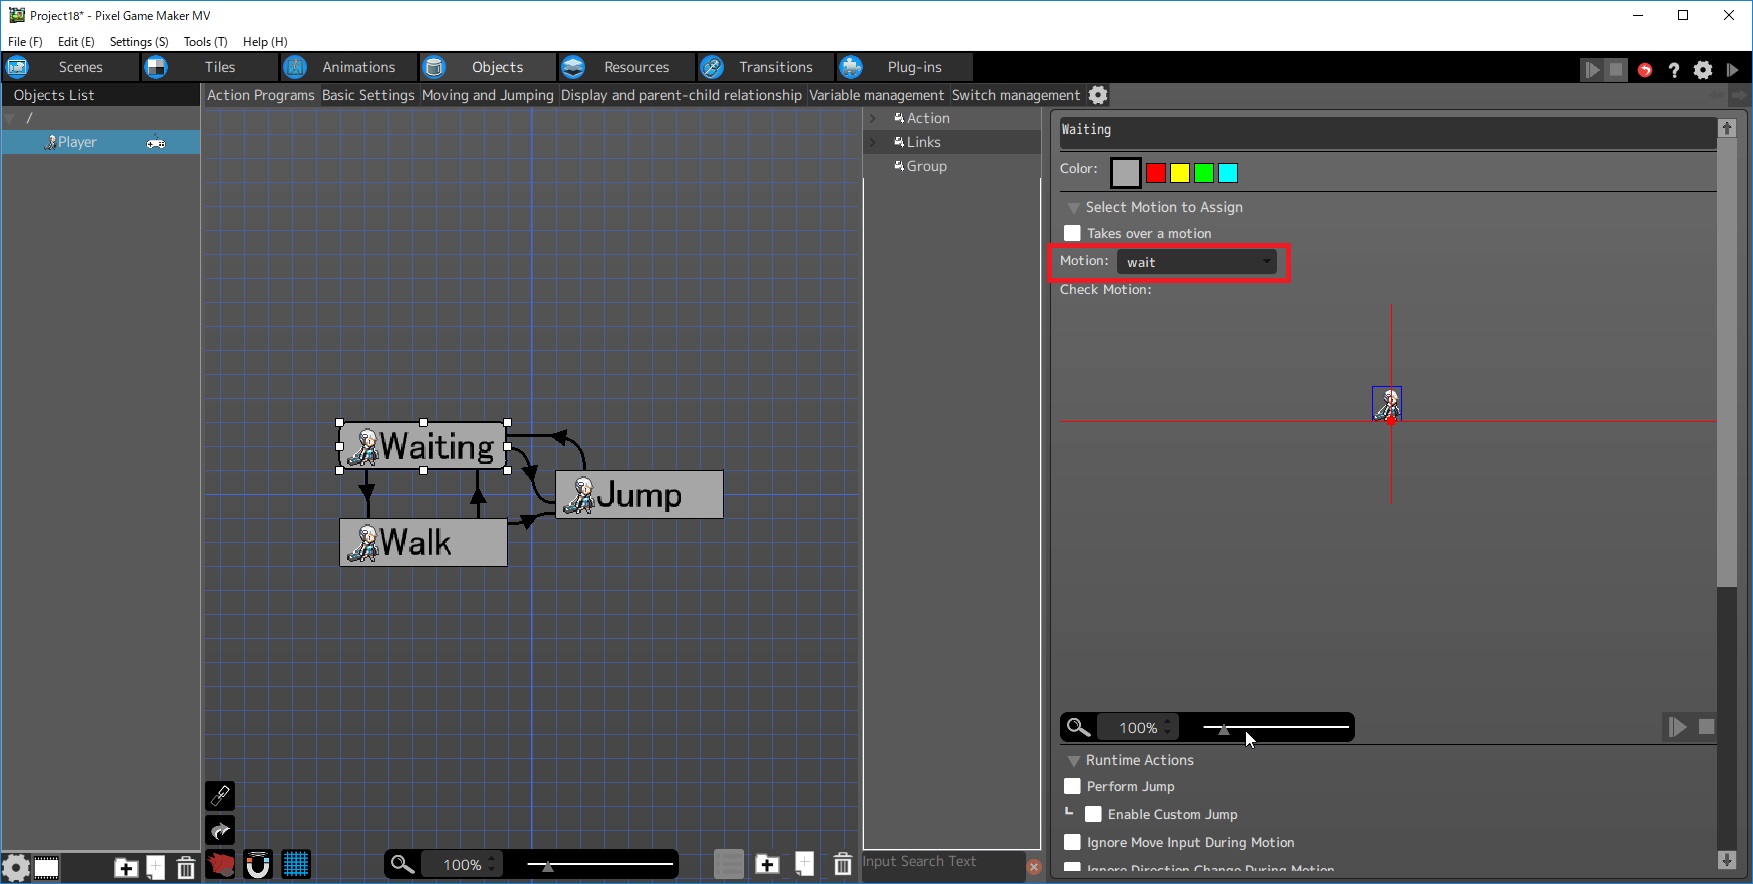Open the Variable management tab
This screenshot has height=884, width=1753.
tap(876, 95)
